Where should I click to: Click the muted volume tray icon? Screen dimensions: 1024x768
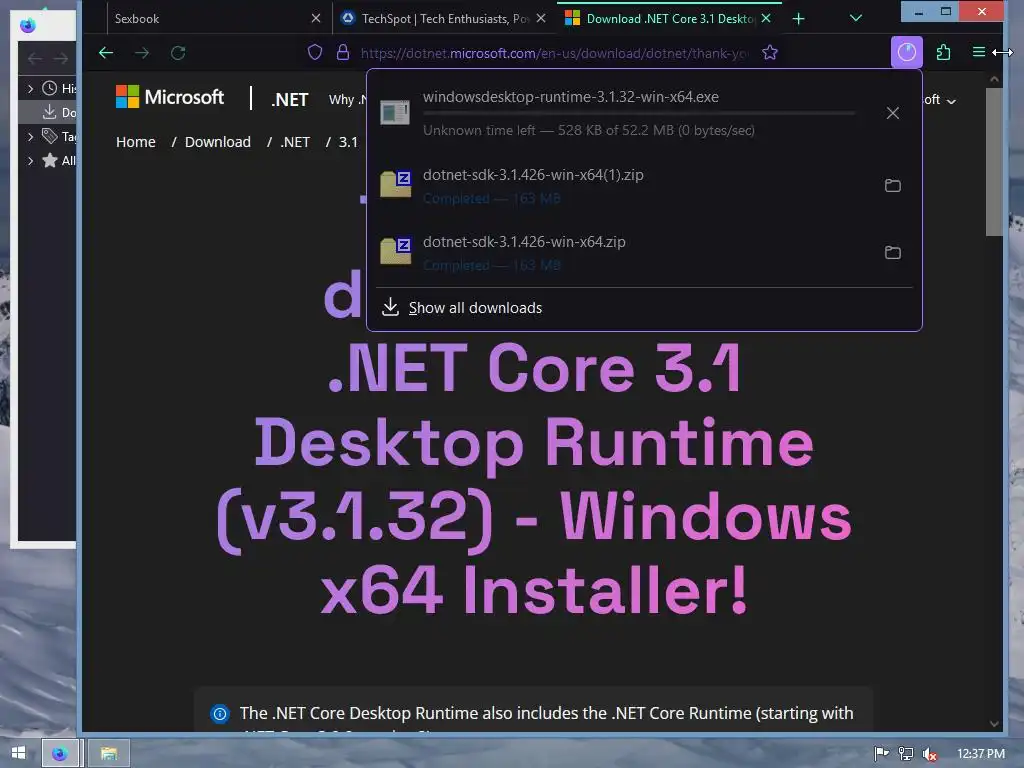click(x=930, y=754)
